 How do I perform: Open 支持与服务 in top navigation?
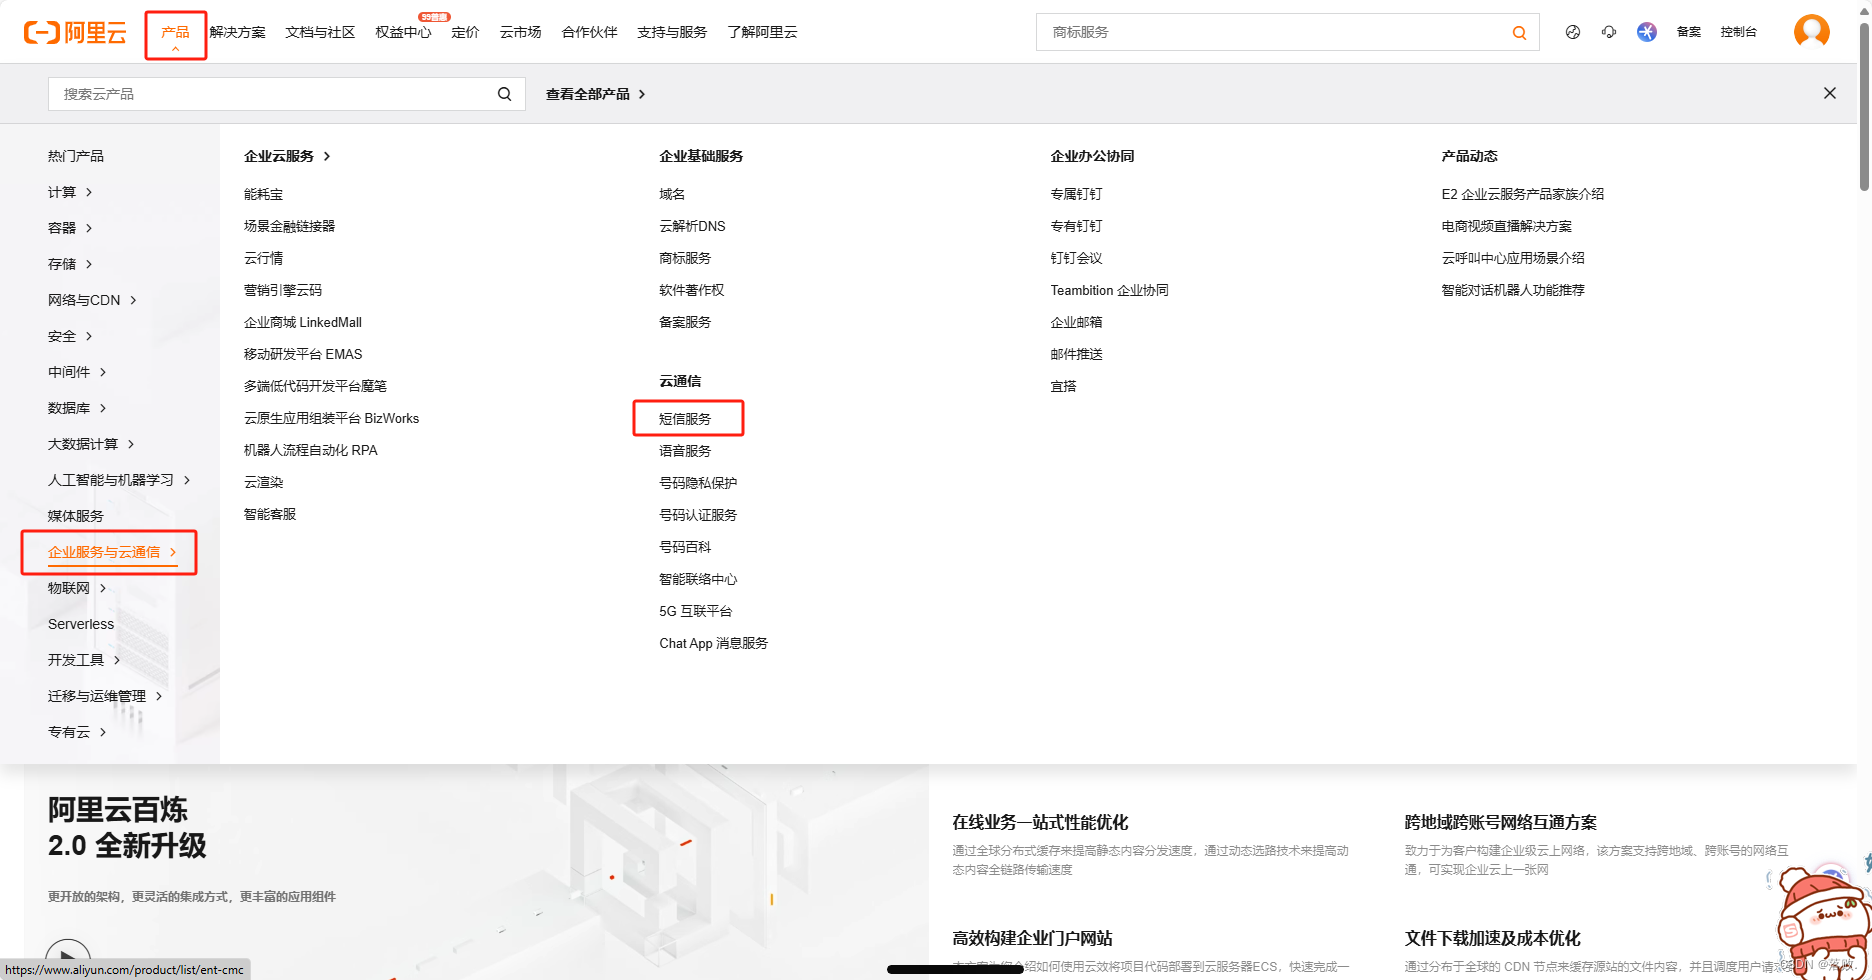coord(672,32)
